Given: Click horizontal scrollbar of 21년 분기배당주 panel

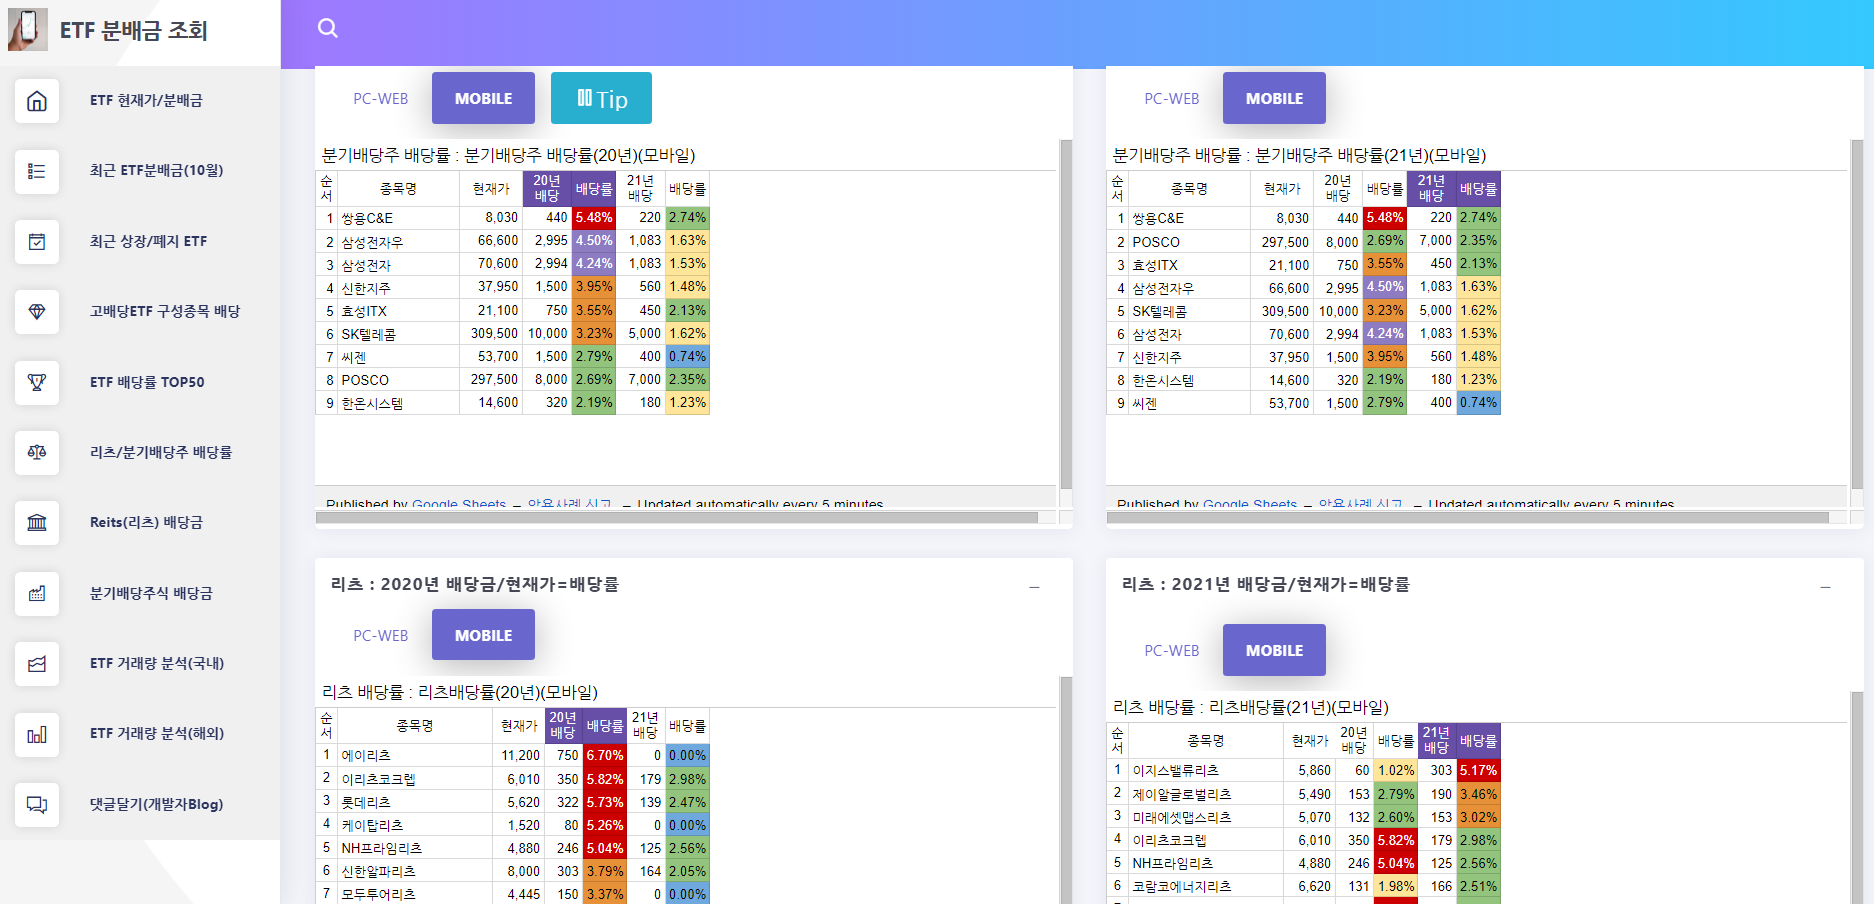Looking at the screenshot, I should 1468,518.
